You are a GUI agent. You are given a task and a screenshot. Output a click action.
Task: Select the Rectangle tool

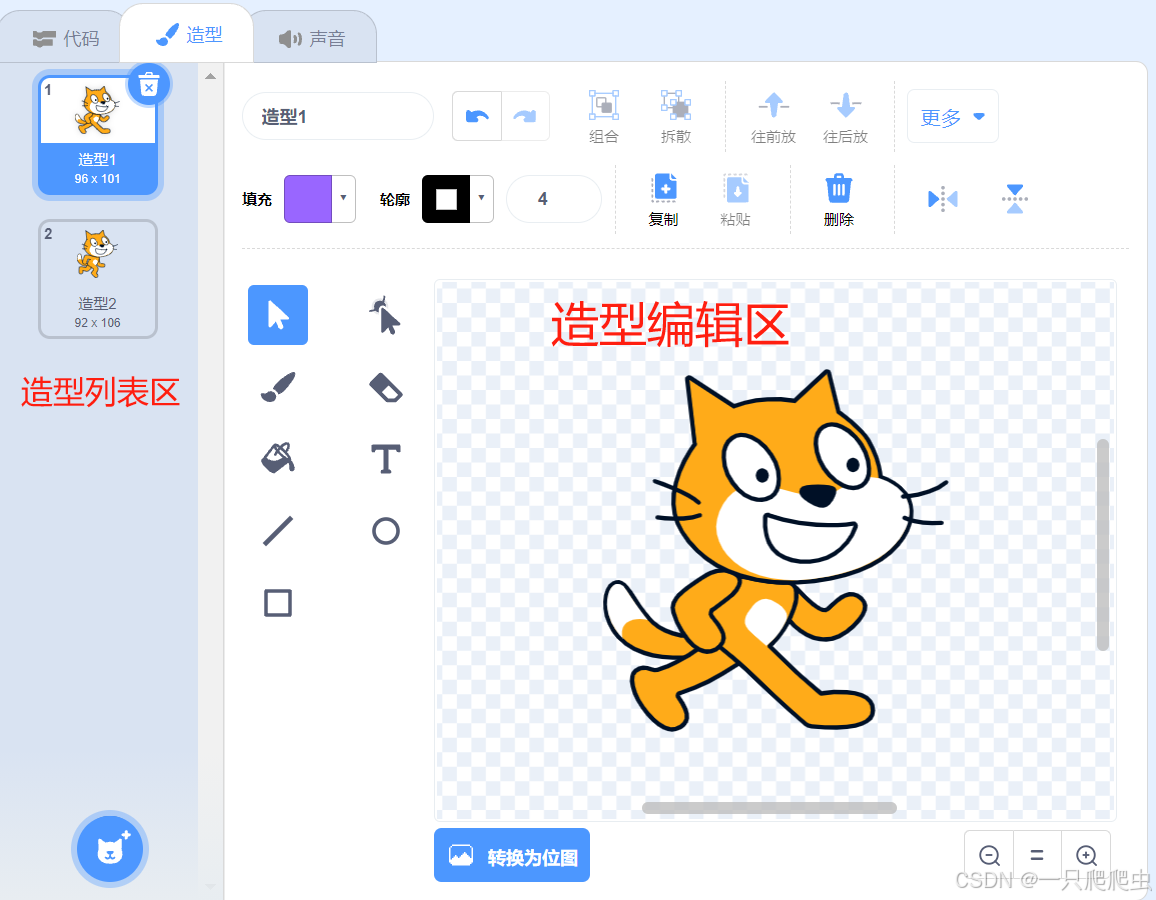click(277, 603)
